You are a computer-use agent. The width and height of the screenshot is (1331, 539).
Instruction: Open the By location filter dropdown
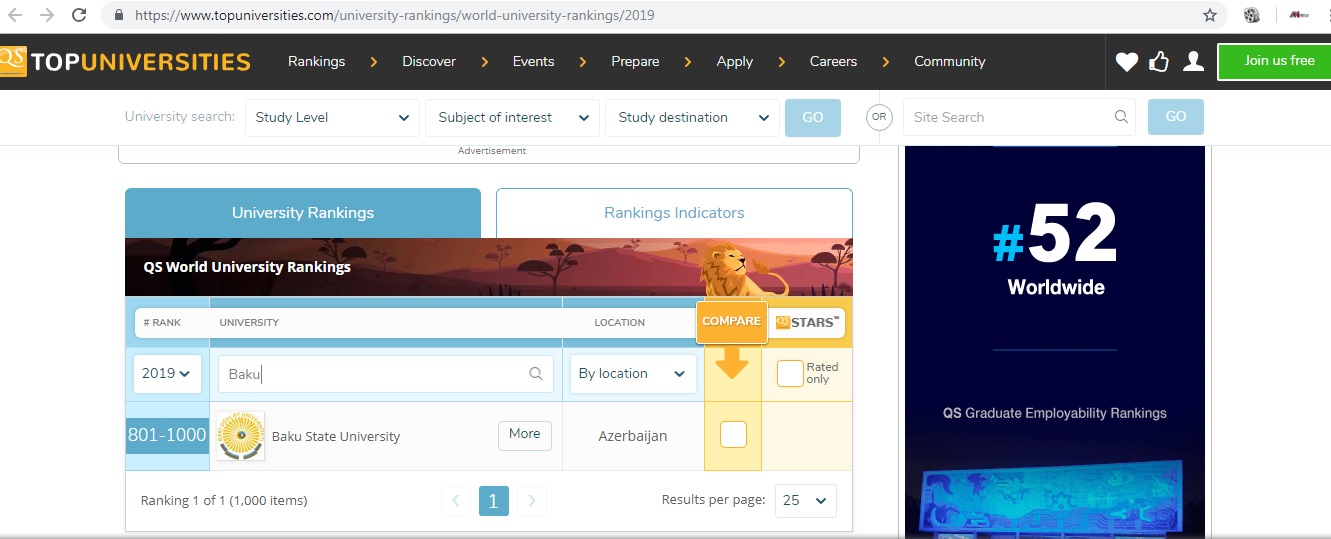[633, 374]
